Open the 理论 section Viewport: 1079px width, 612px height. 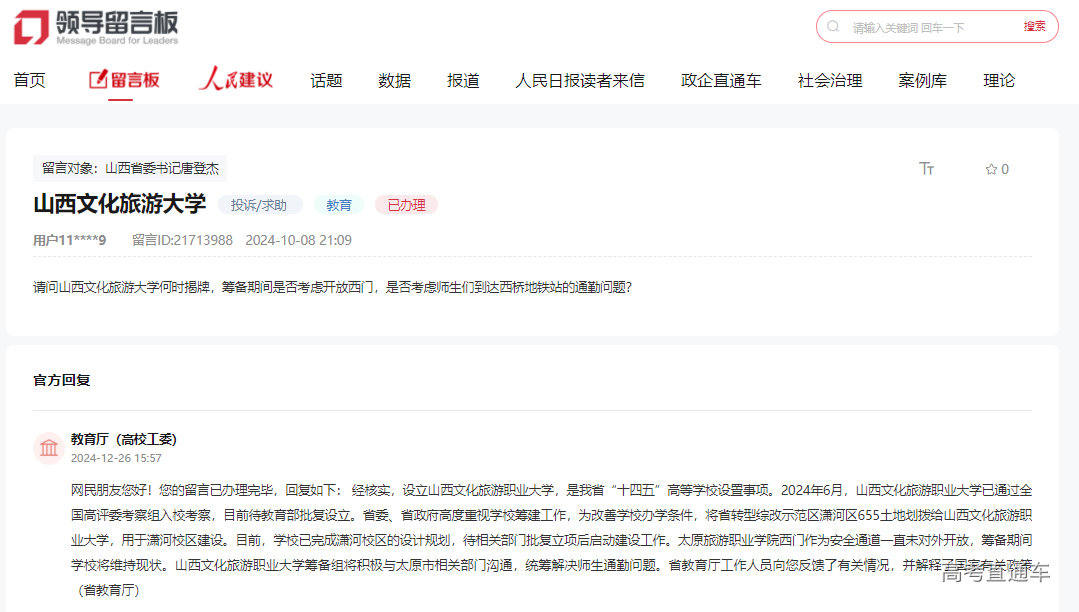coord(998,79)
